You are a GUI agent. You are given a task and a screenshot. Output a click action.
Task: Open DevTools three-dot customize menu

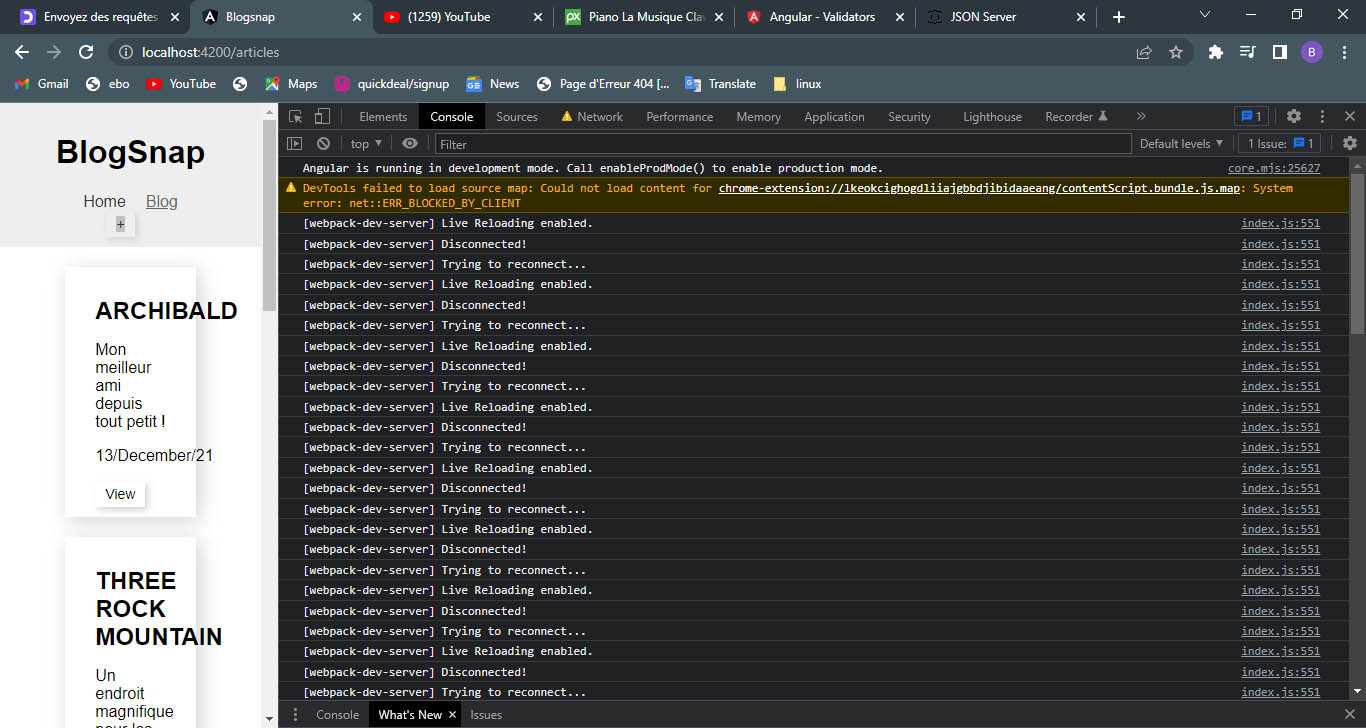point(1322,116)
